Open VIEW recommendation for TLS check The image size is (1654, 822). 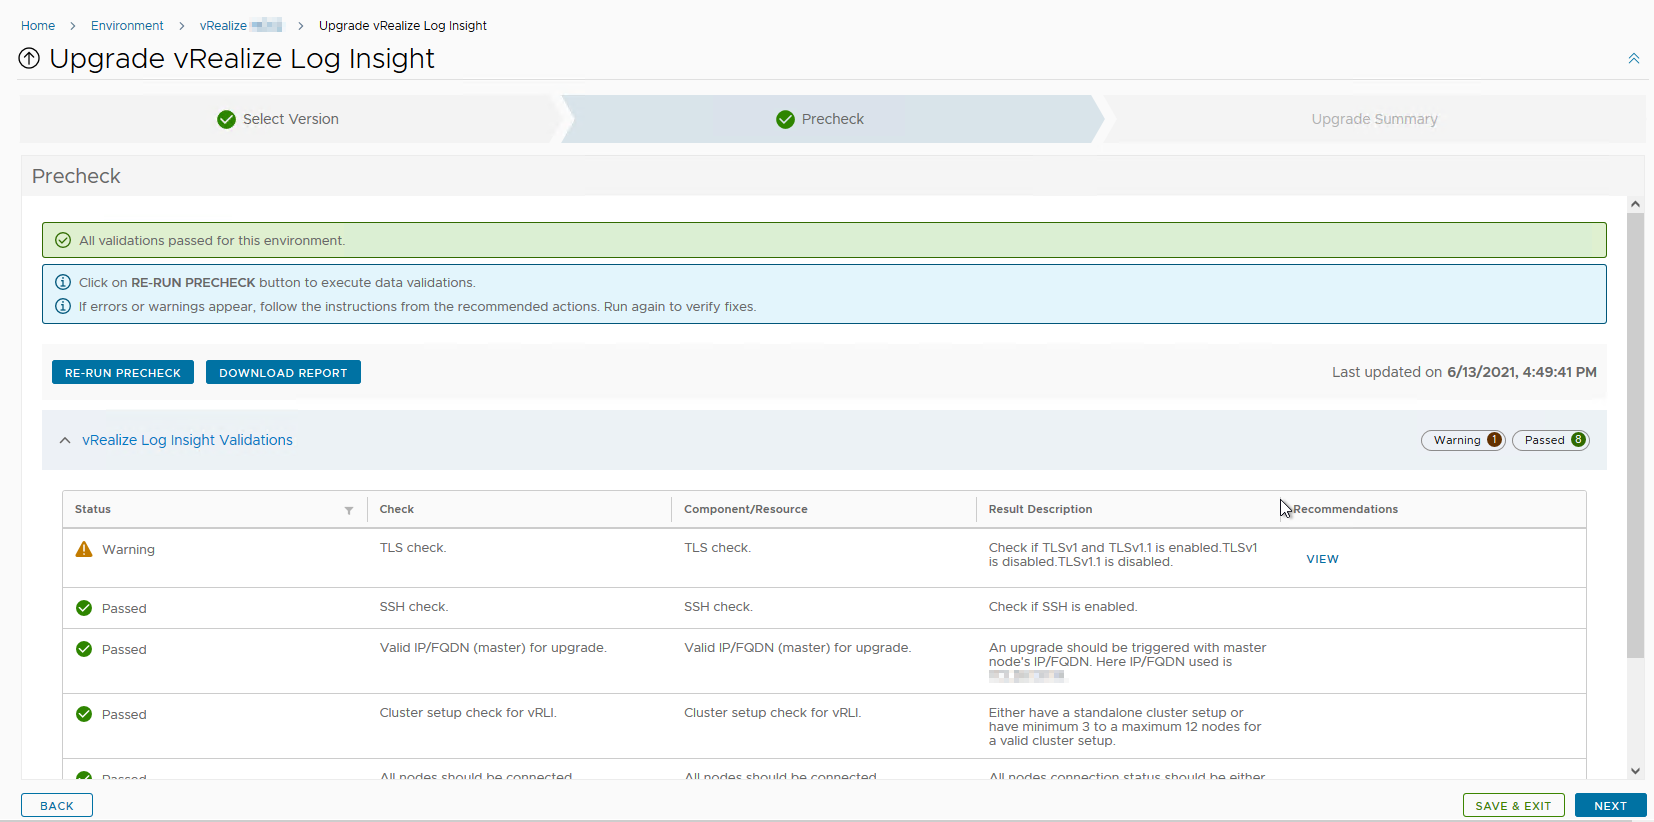(1322, 559)
